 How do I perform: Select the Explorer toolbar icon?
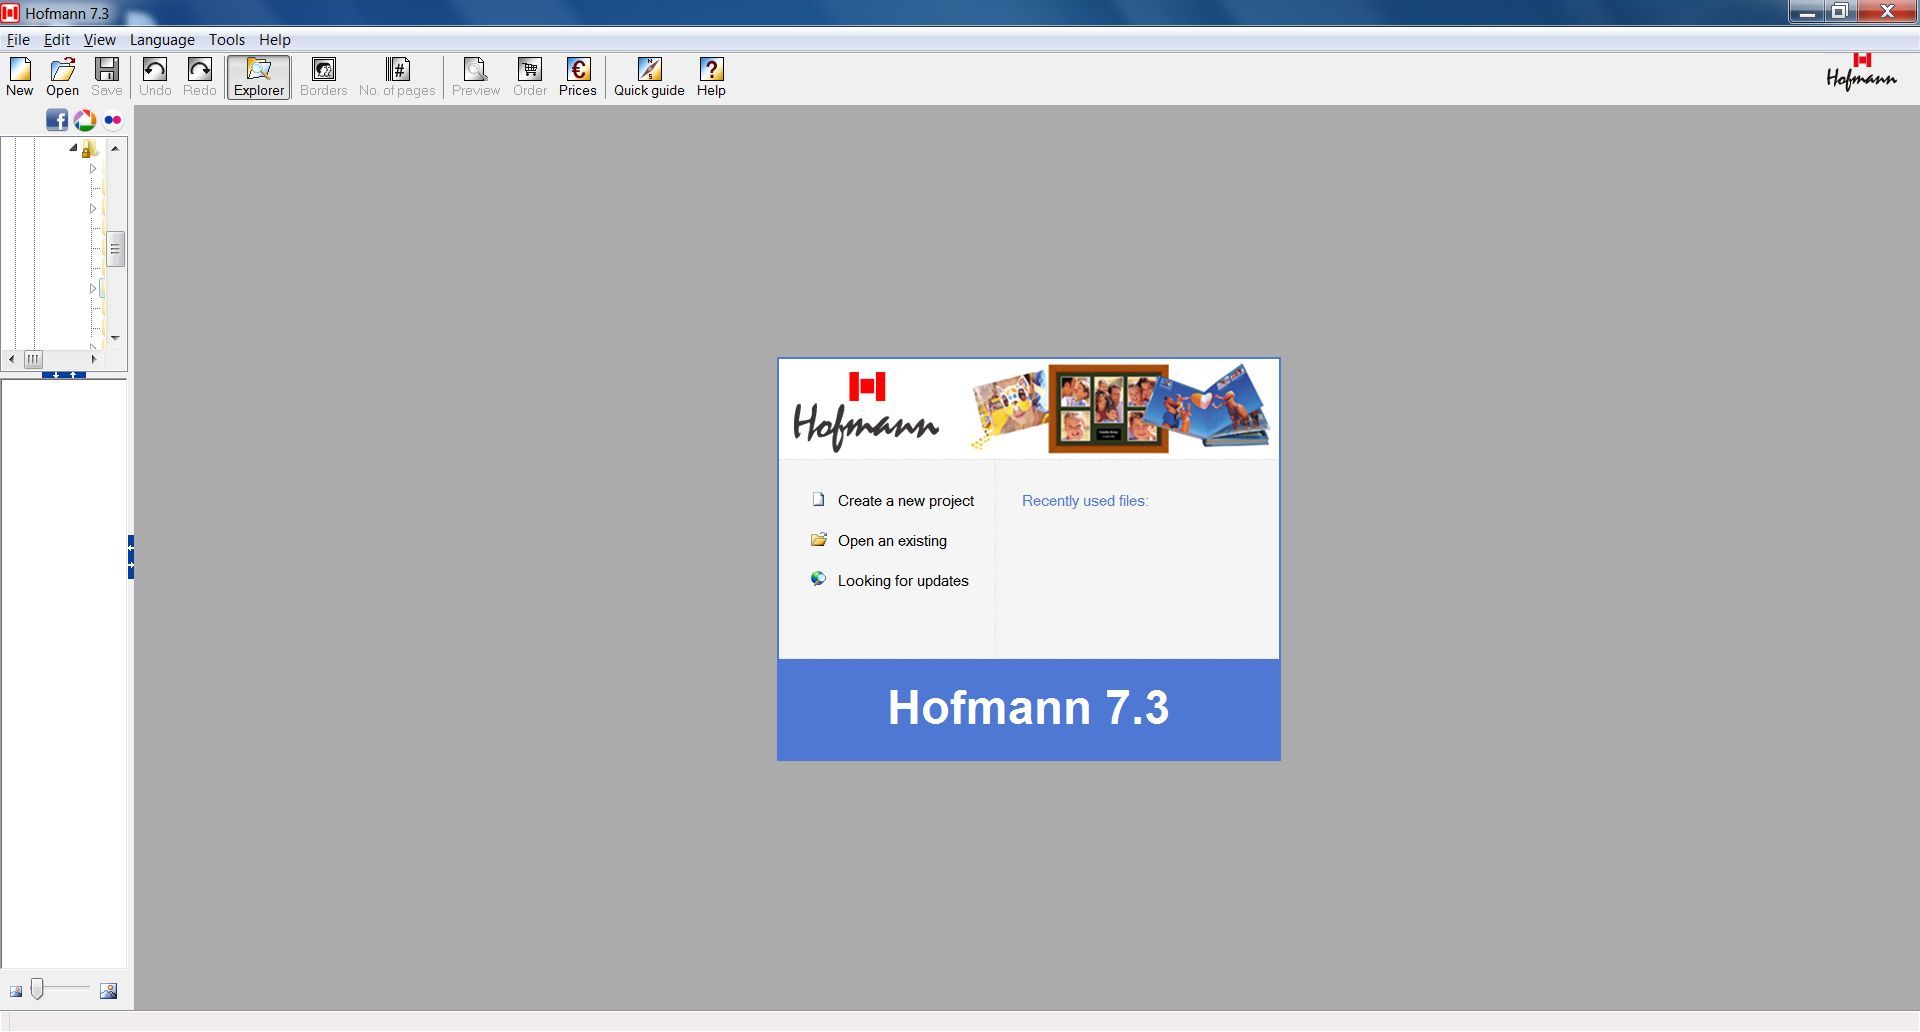coord(258,75)
